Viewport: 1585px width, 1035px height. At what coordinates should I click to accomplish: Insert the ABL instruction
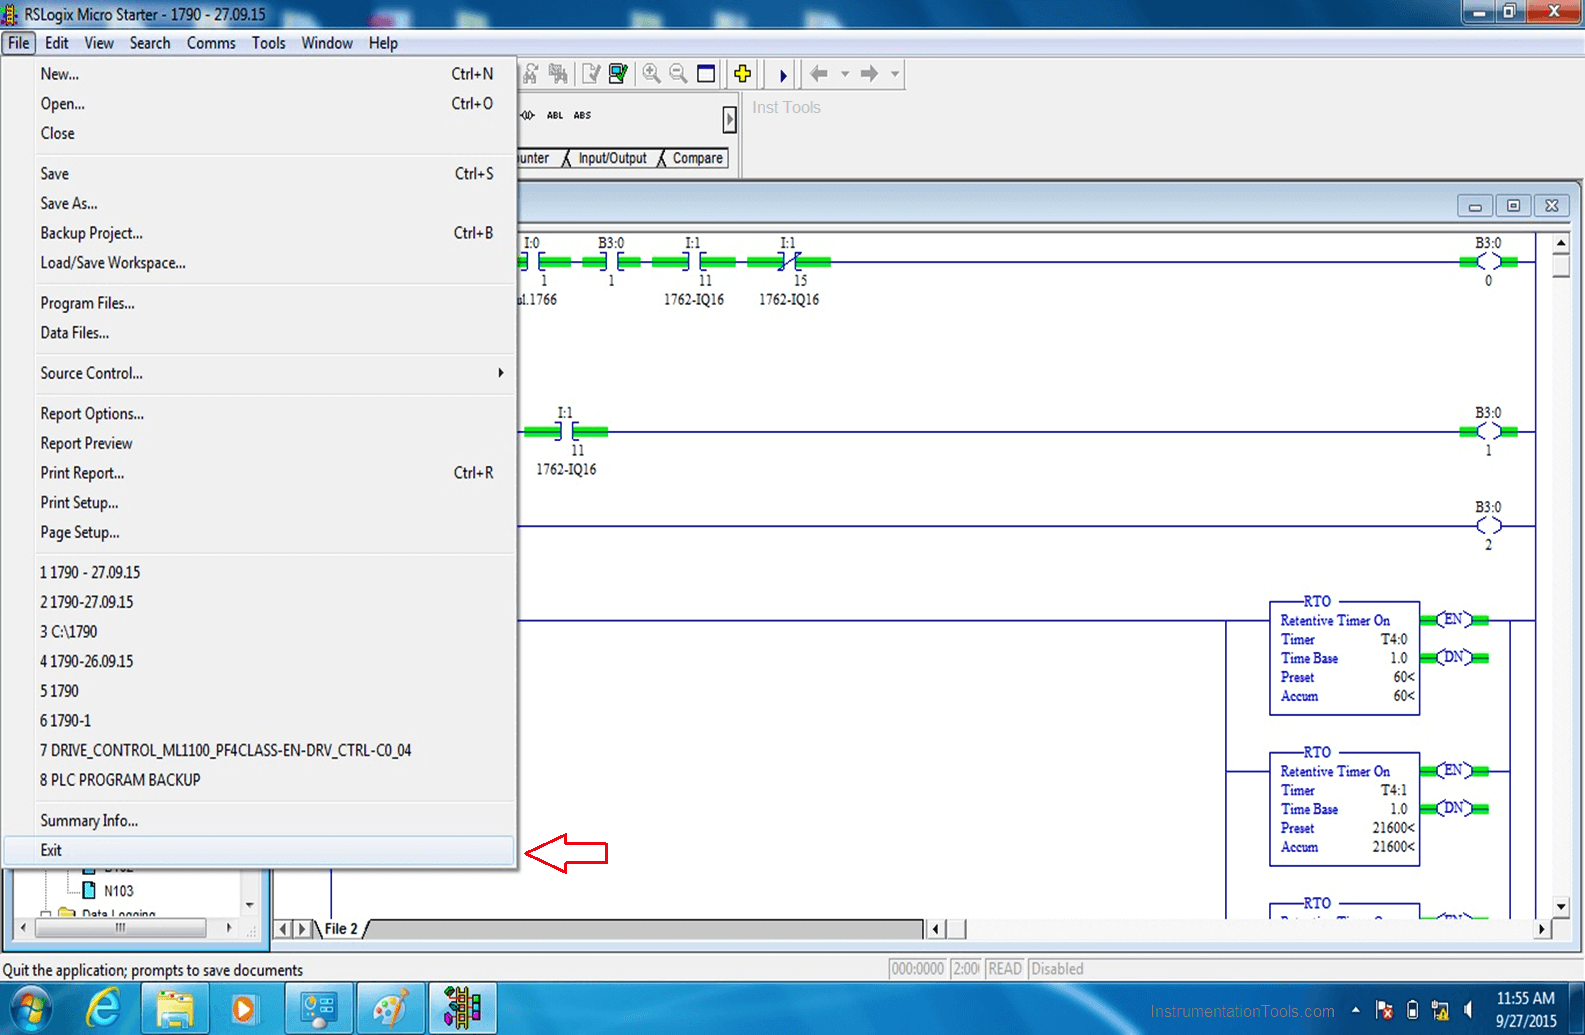(x=555, y=115)
